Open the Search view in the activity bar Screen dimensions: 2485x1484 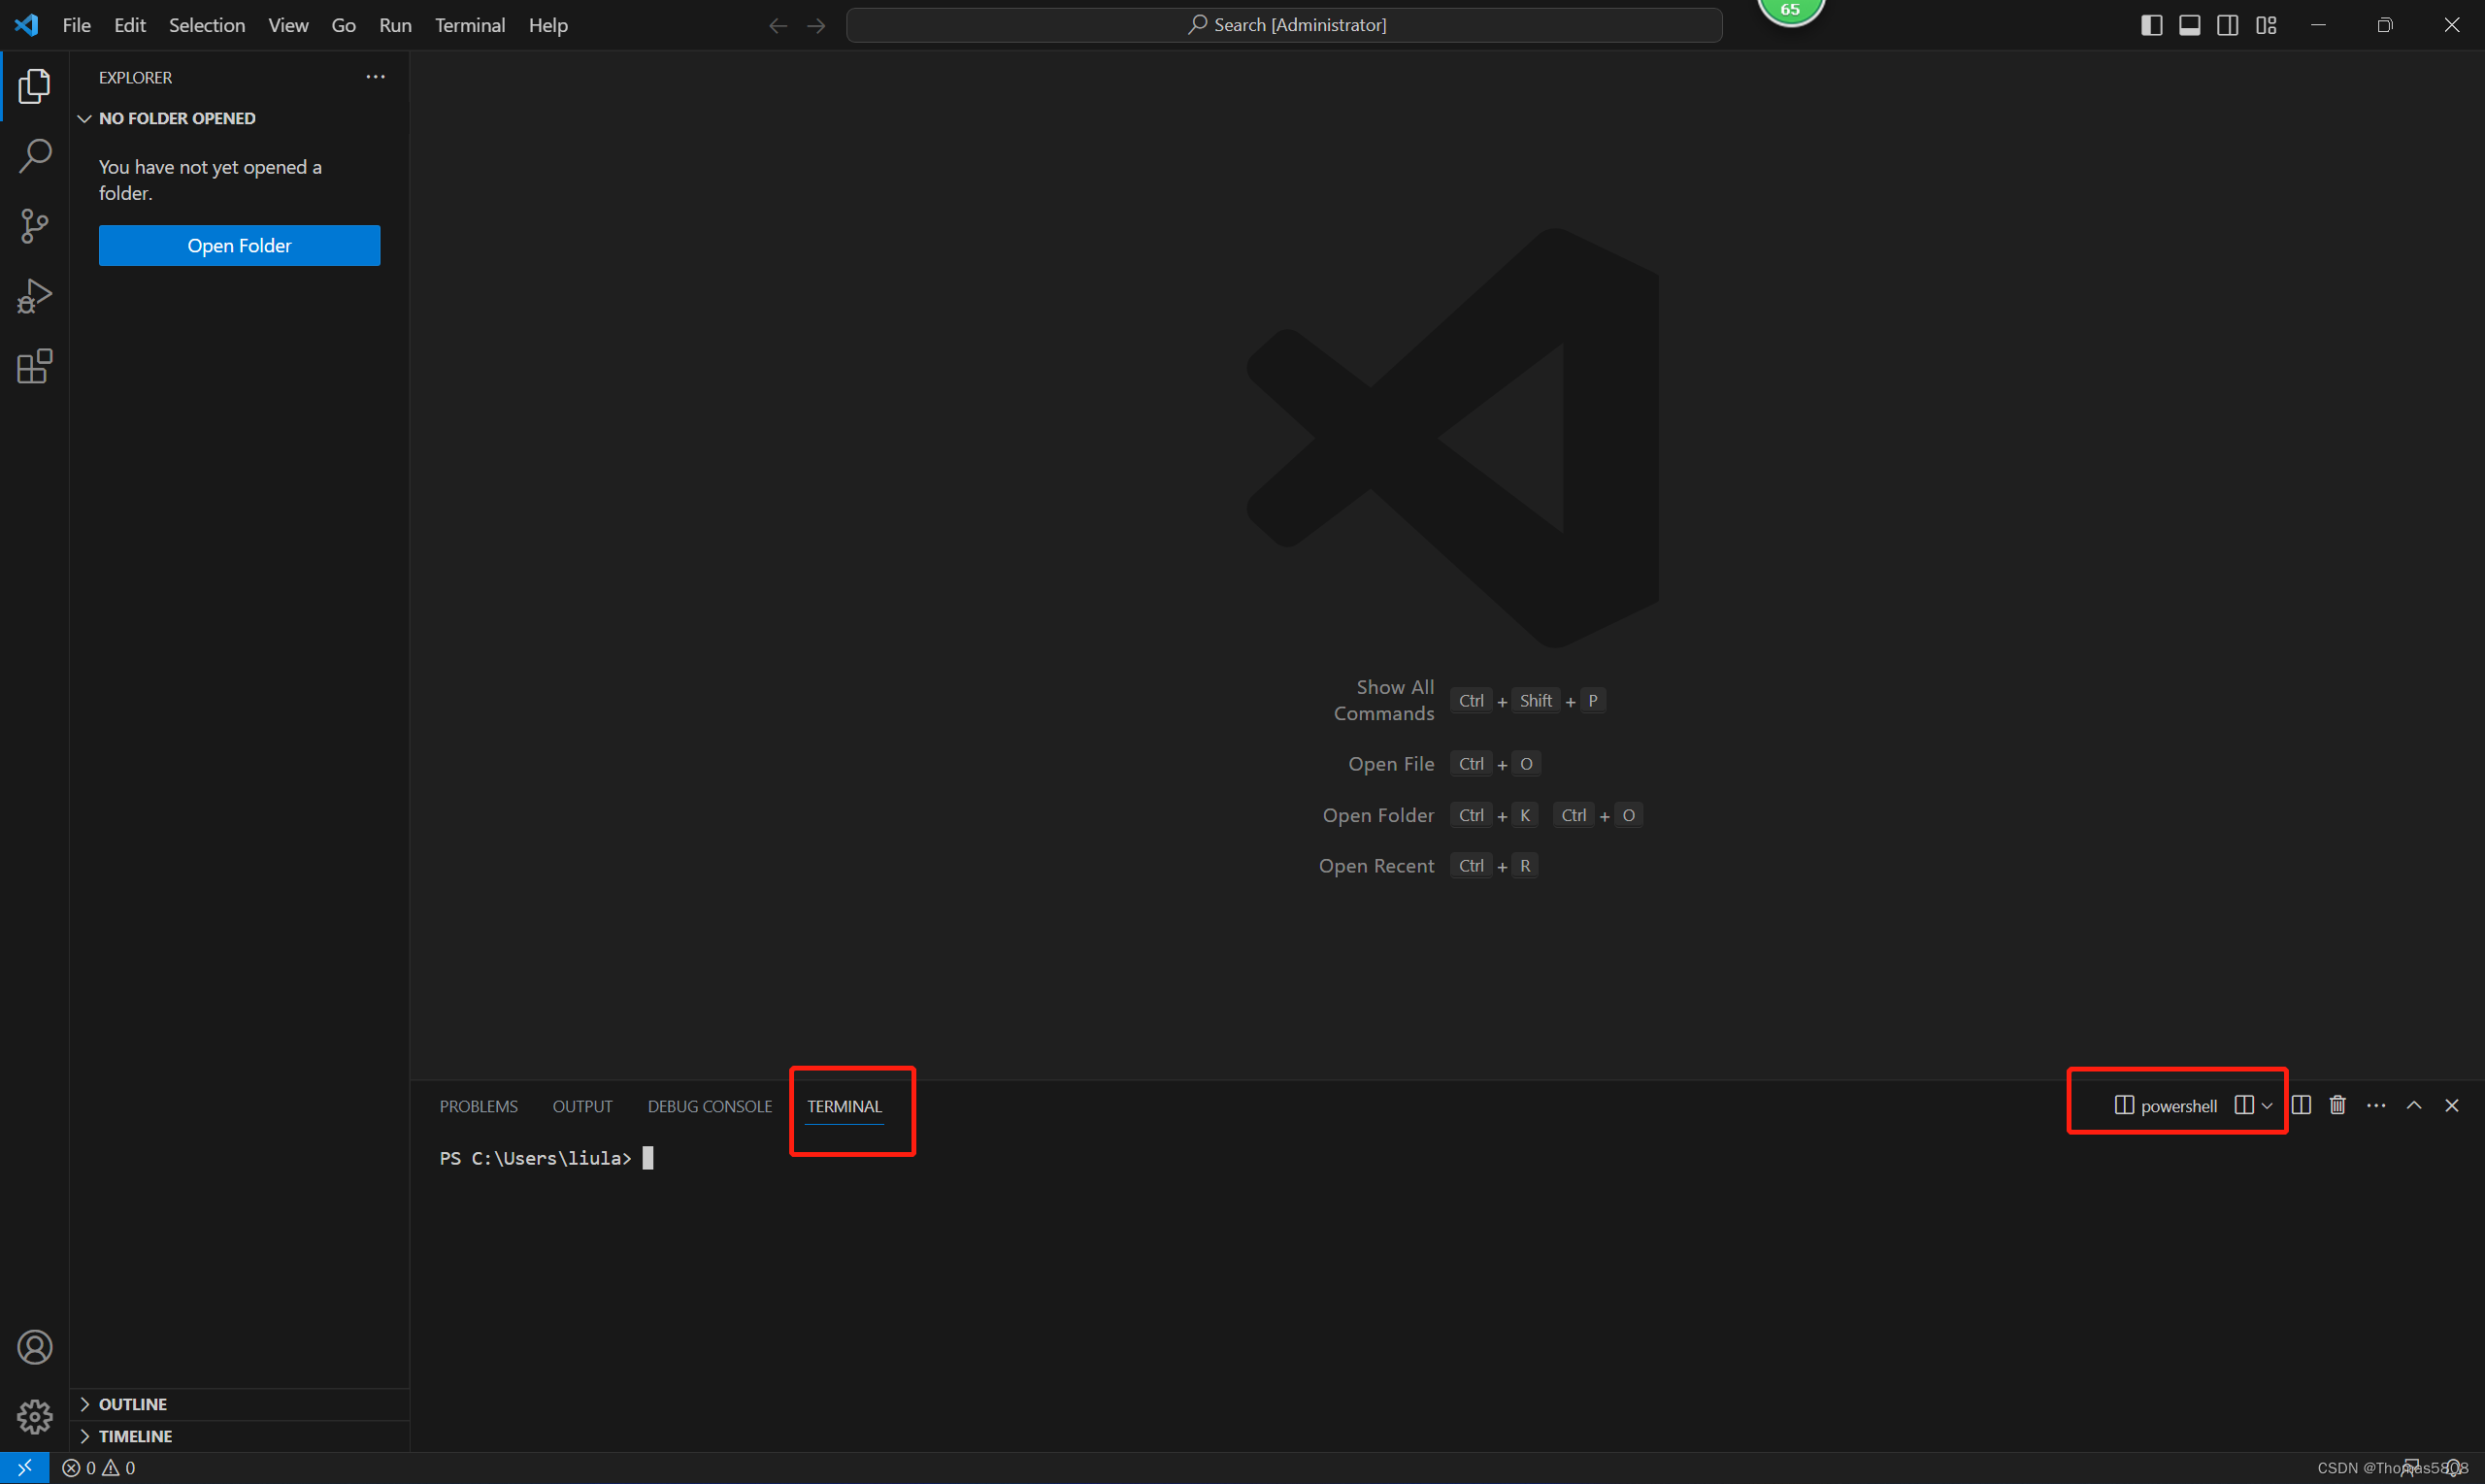(x=35, y=156)
